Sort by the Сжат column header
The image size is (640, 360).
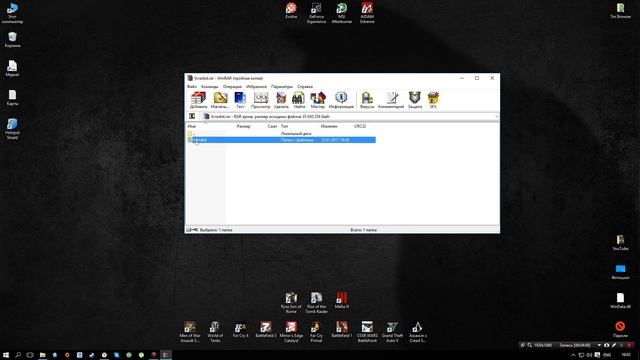pyautogui.click(x=272, y=126)
